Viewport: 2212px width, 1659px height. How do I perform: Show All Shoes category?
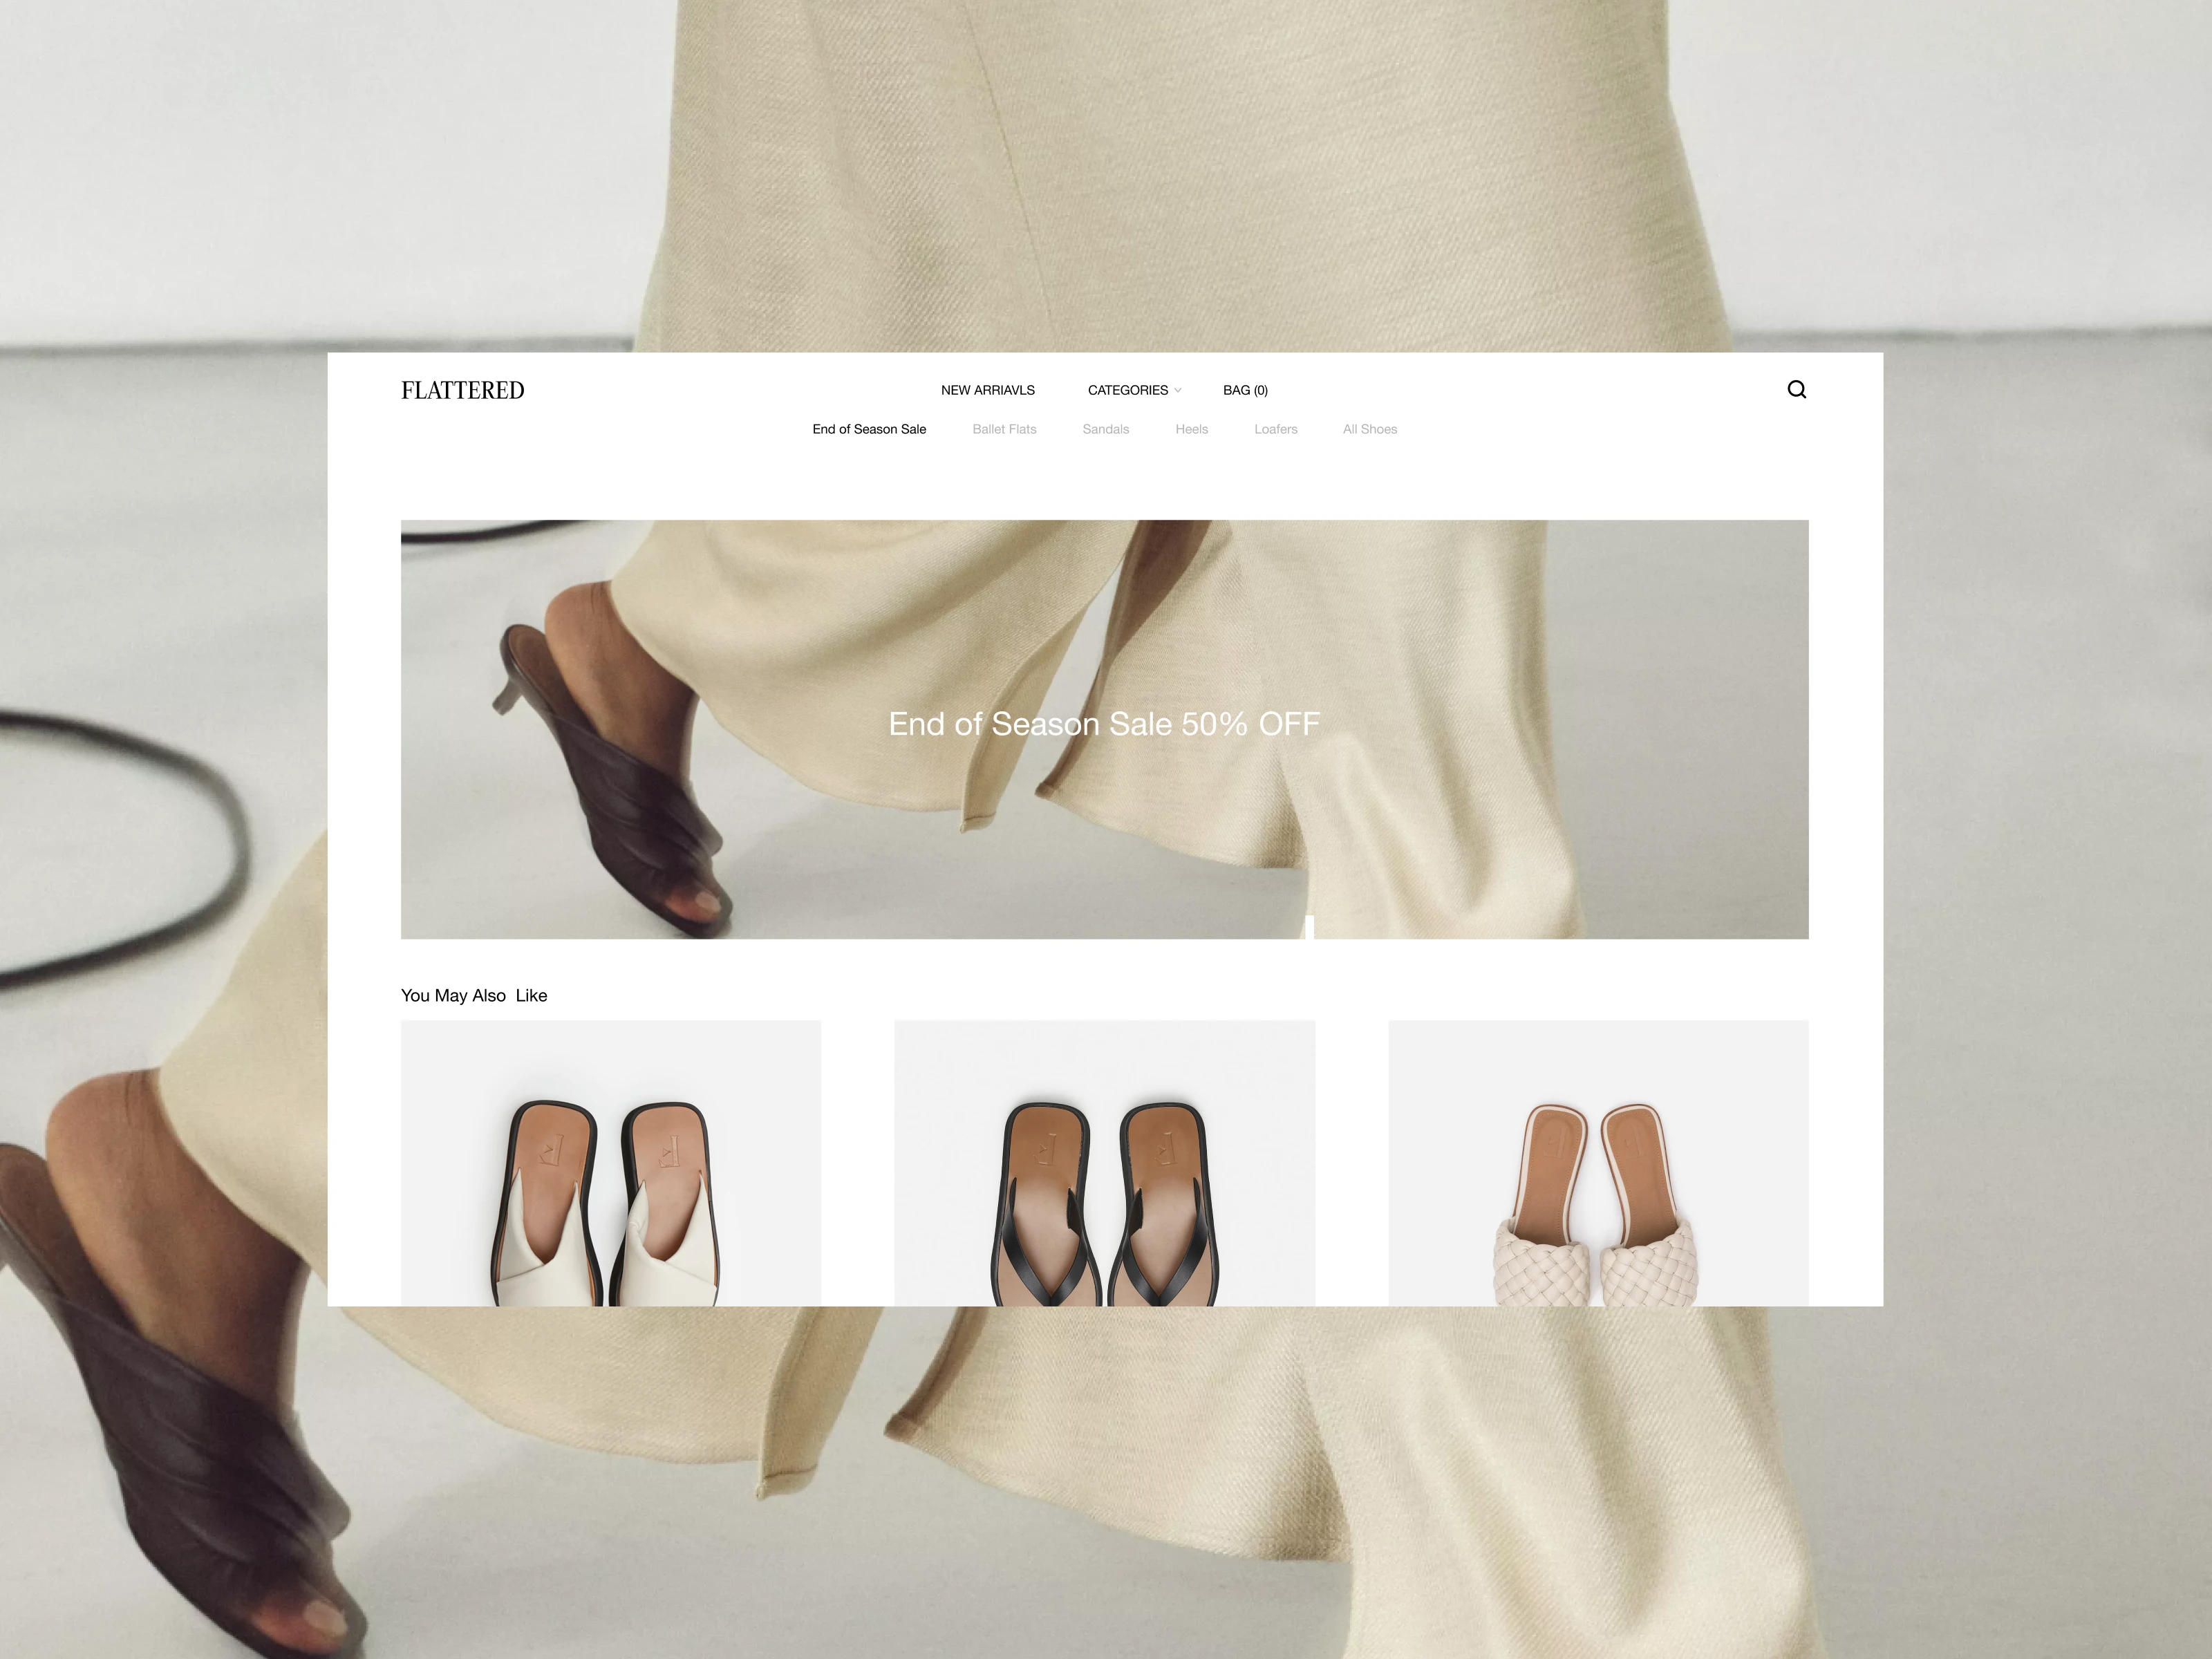tap(1369, 429)
